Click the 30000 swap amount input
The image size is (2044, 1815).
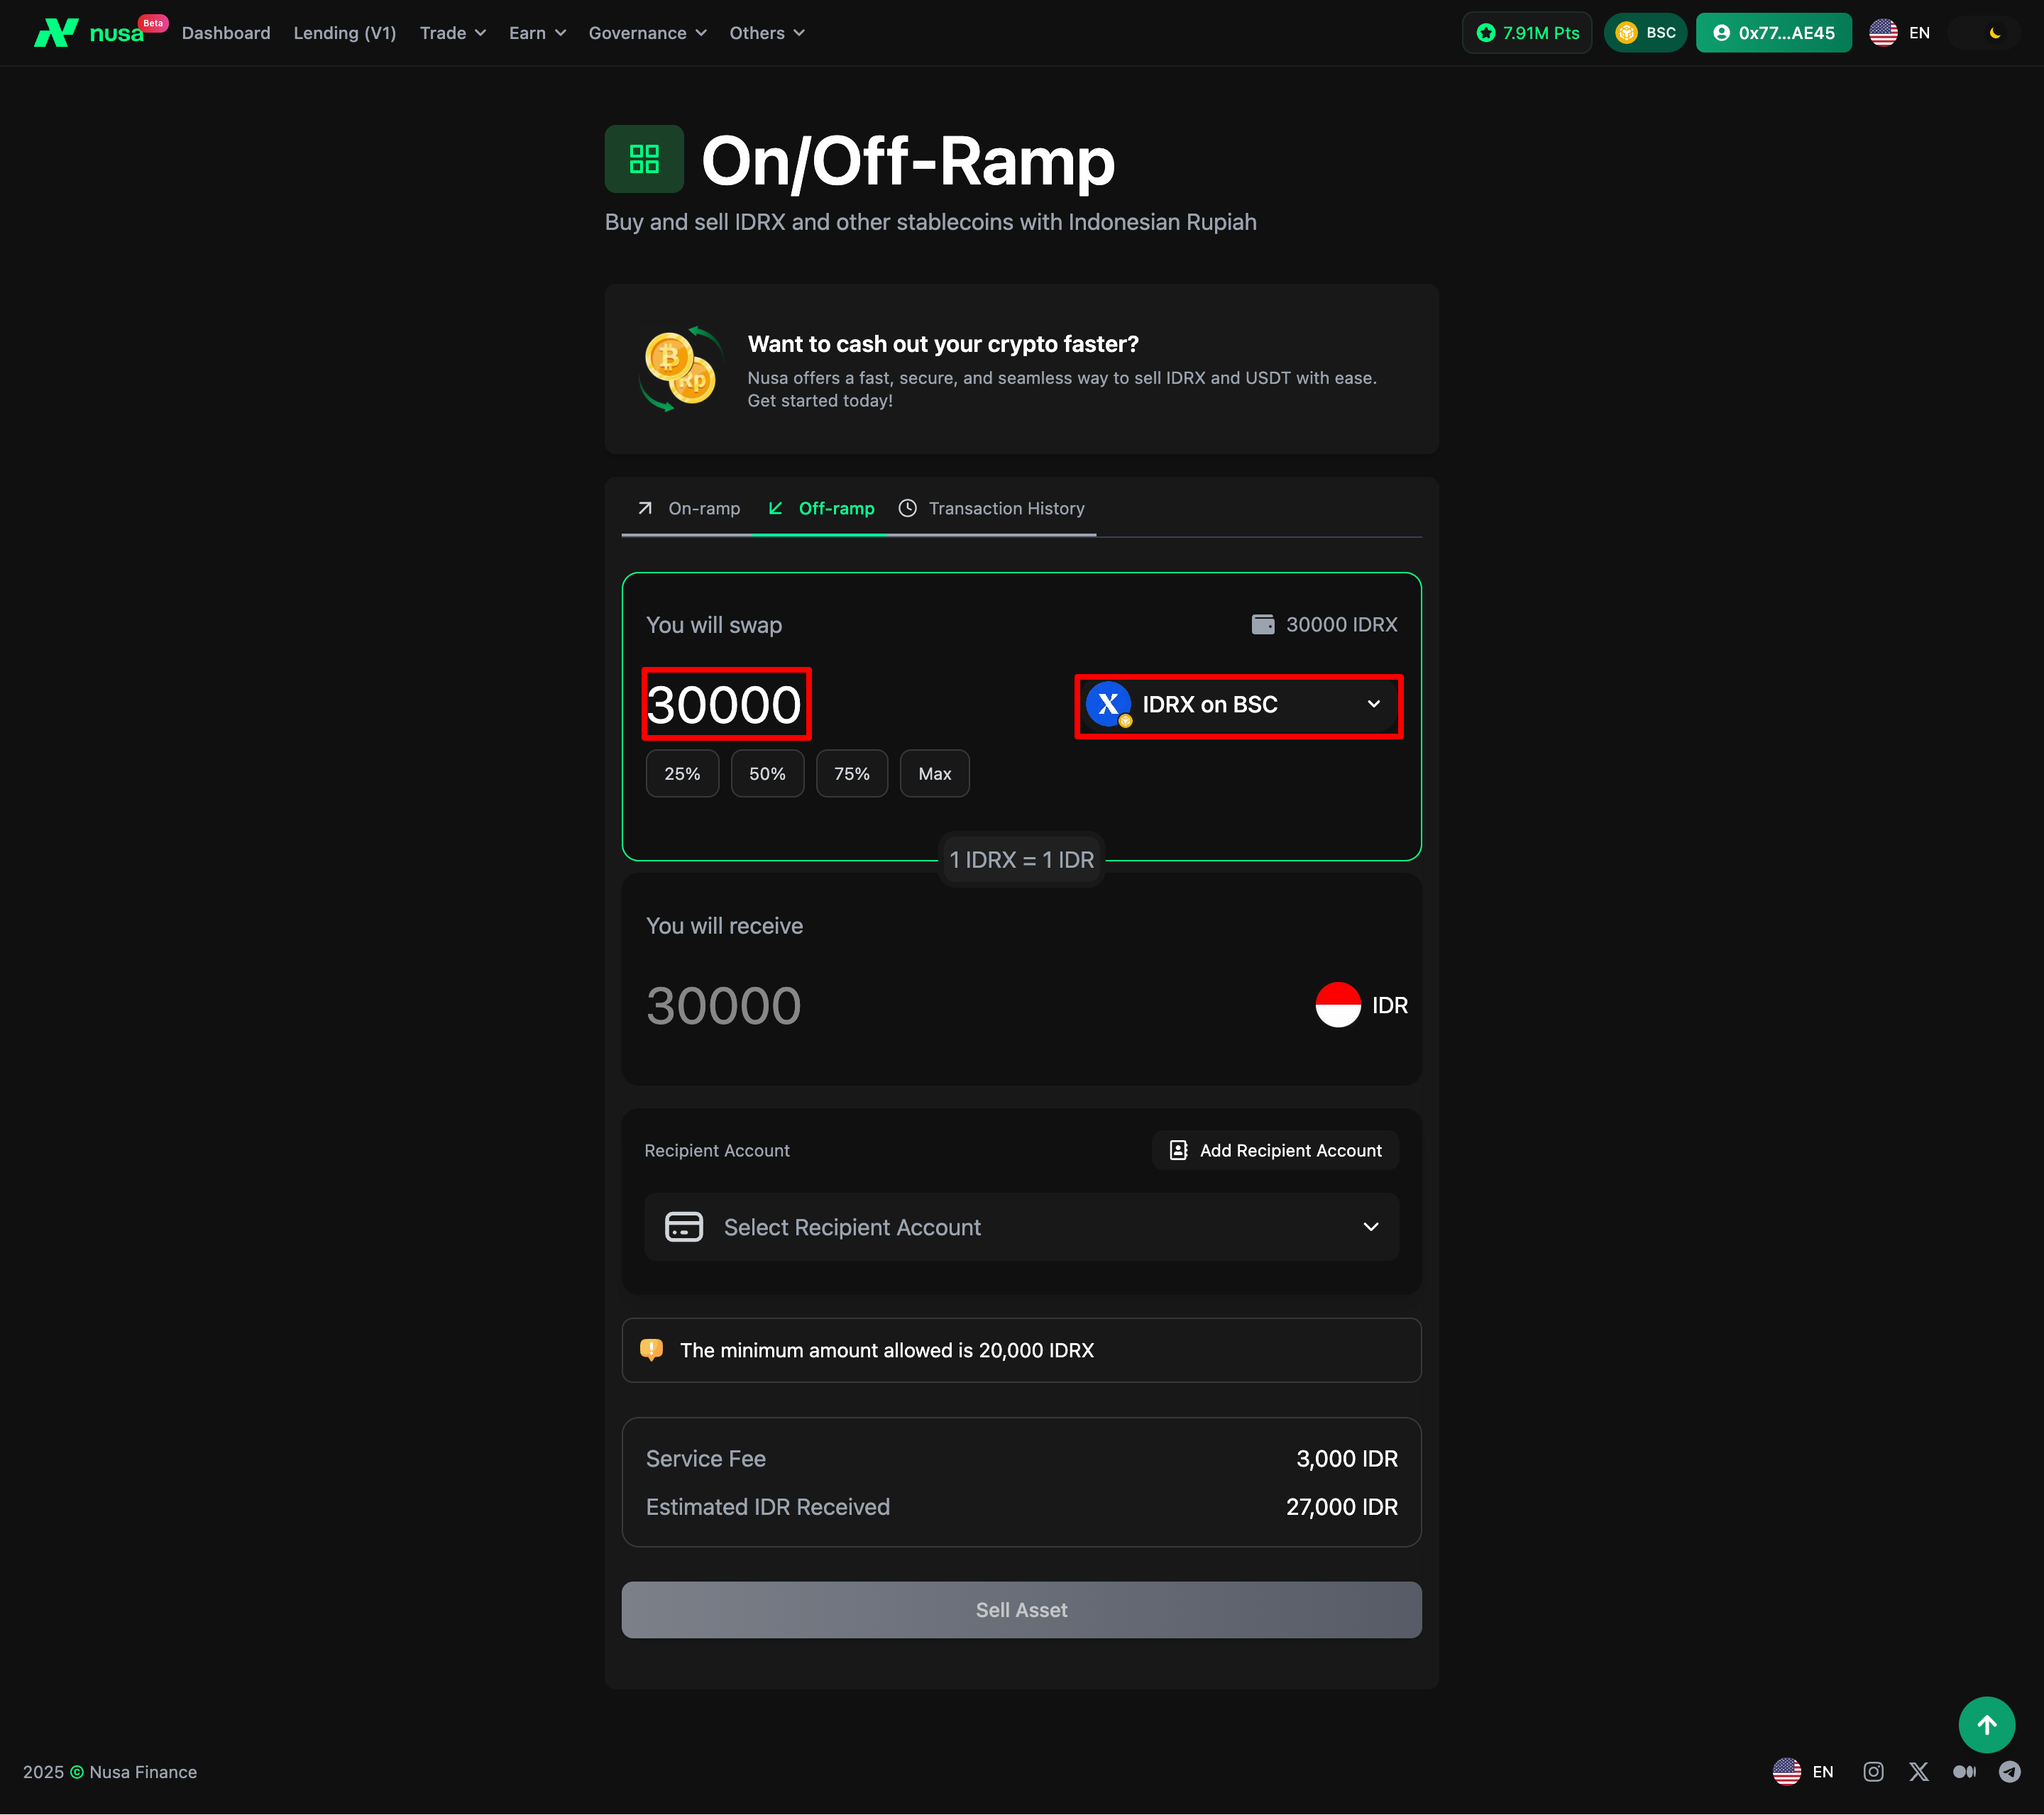pyautogui.click(x=725, y=705)
